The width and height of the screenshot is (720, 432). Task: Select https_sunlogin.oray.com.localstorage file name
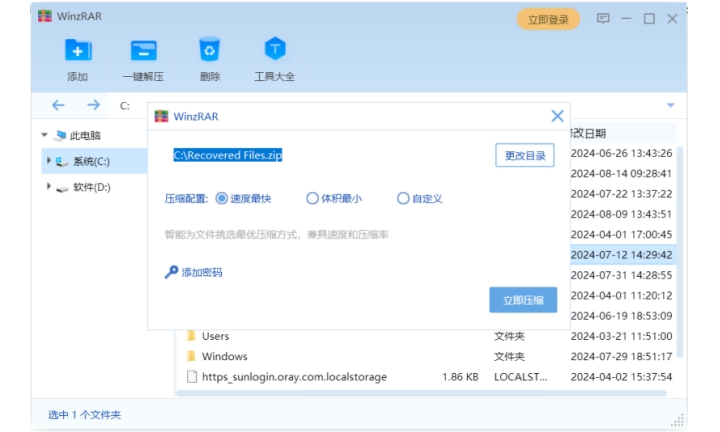[x=294, y=377]
